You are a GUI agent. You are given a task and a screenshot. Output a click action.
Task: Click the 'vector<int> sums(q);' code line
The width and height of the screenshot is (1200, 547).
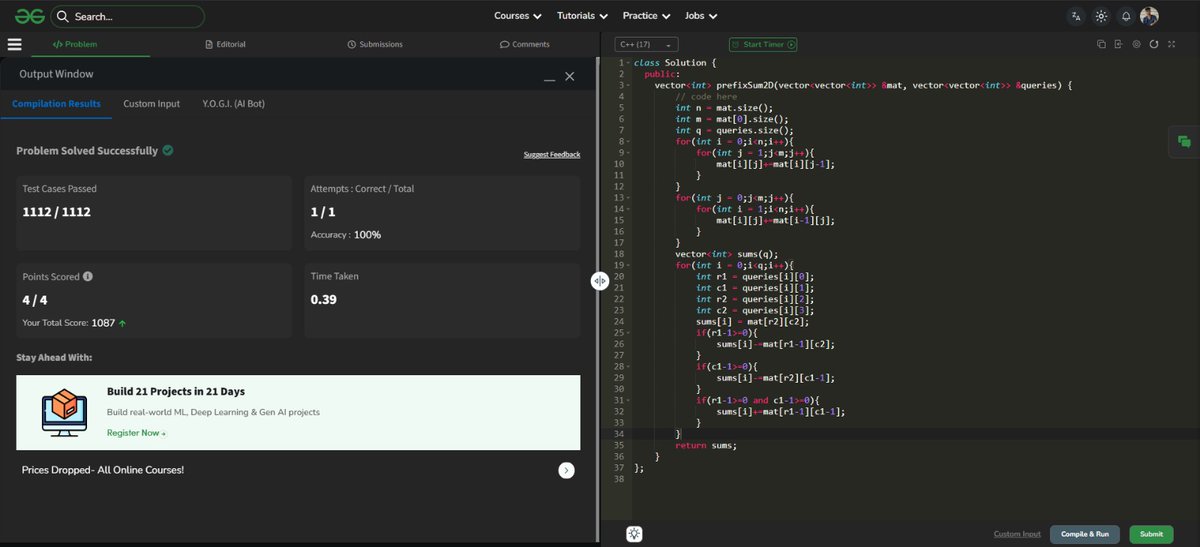(x=726, y=254)
